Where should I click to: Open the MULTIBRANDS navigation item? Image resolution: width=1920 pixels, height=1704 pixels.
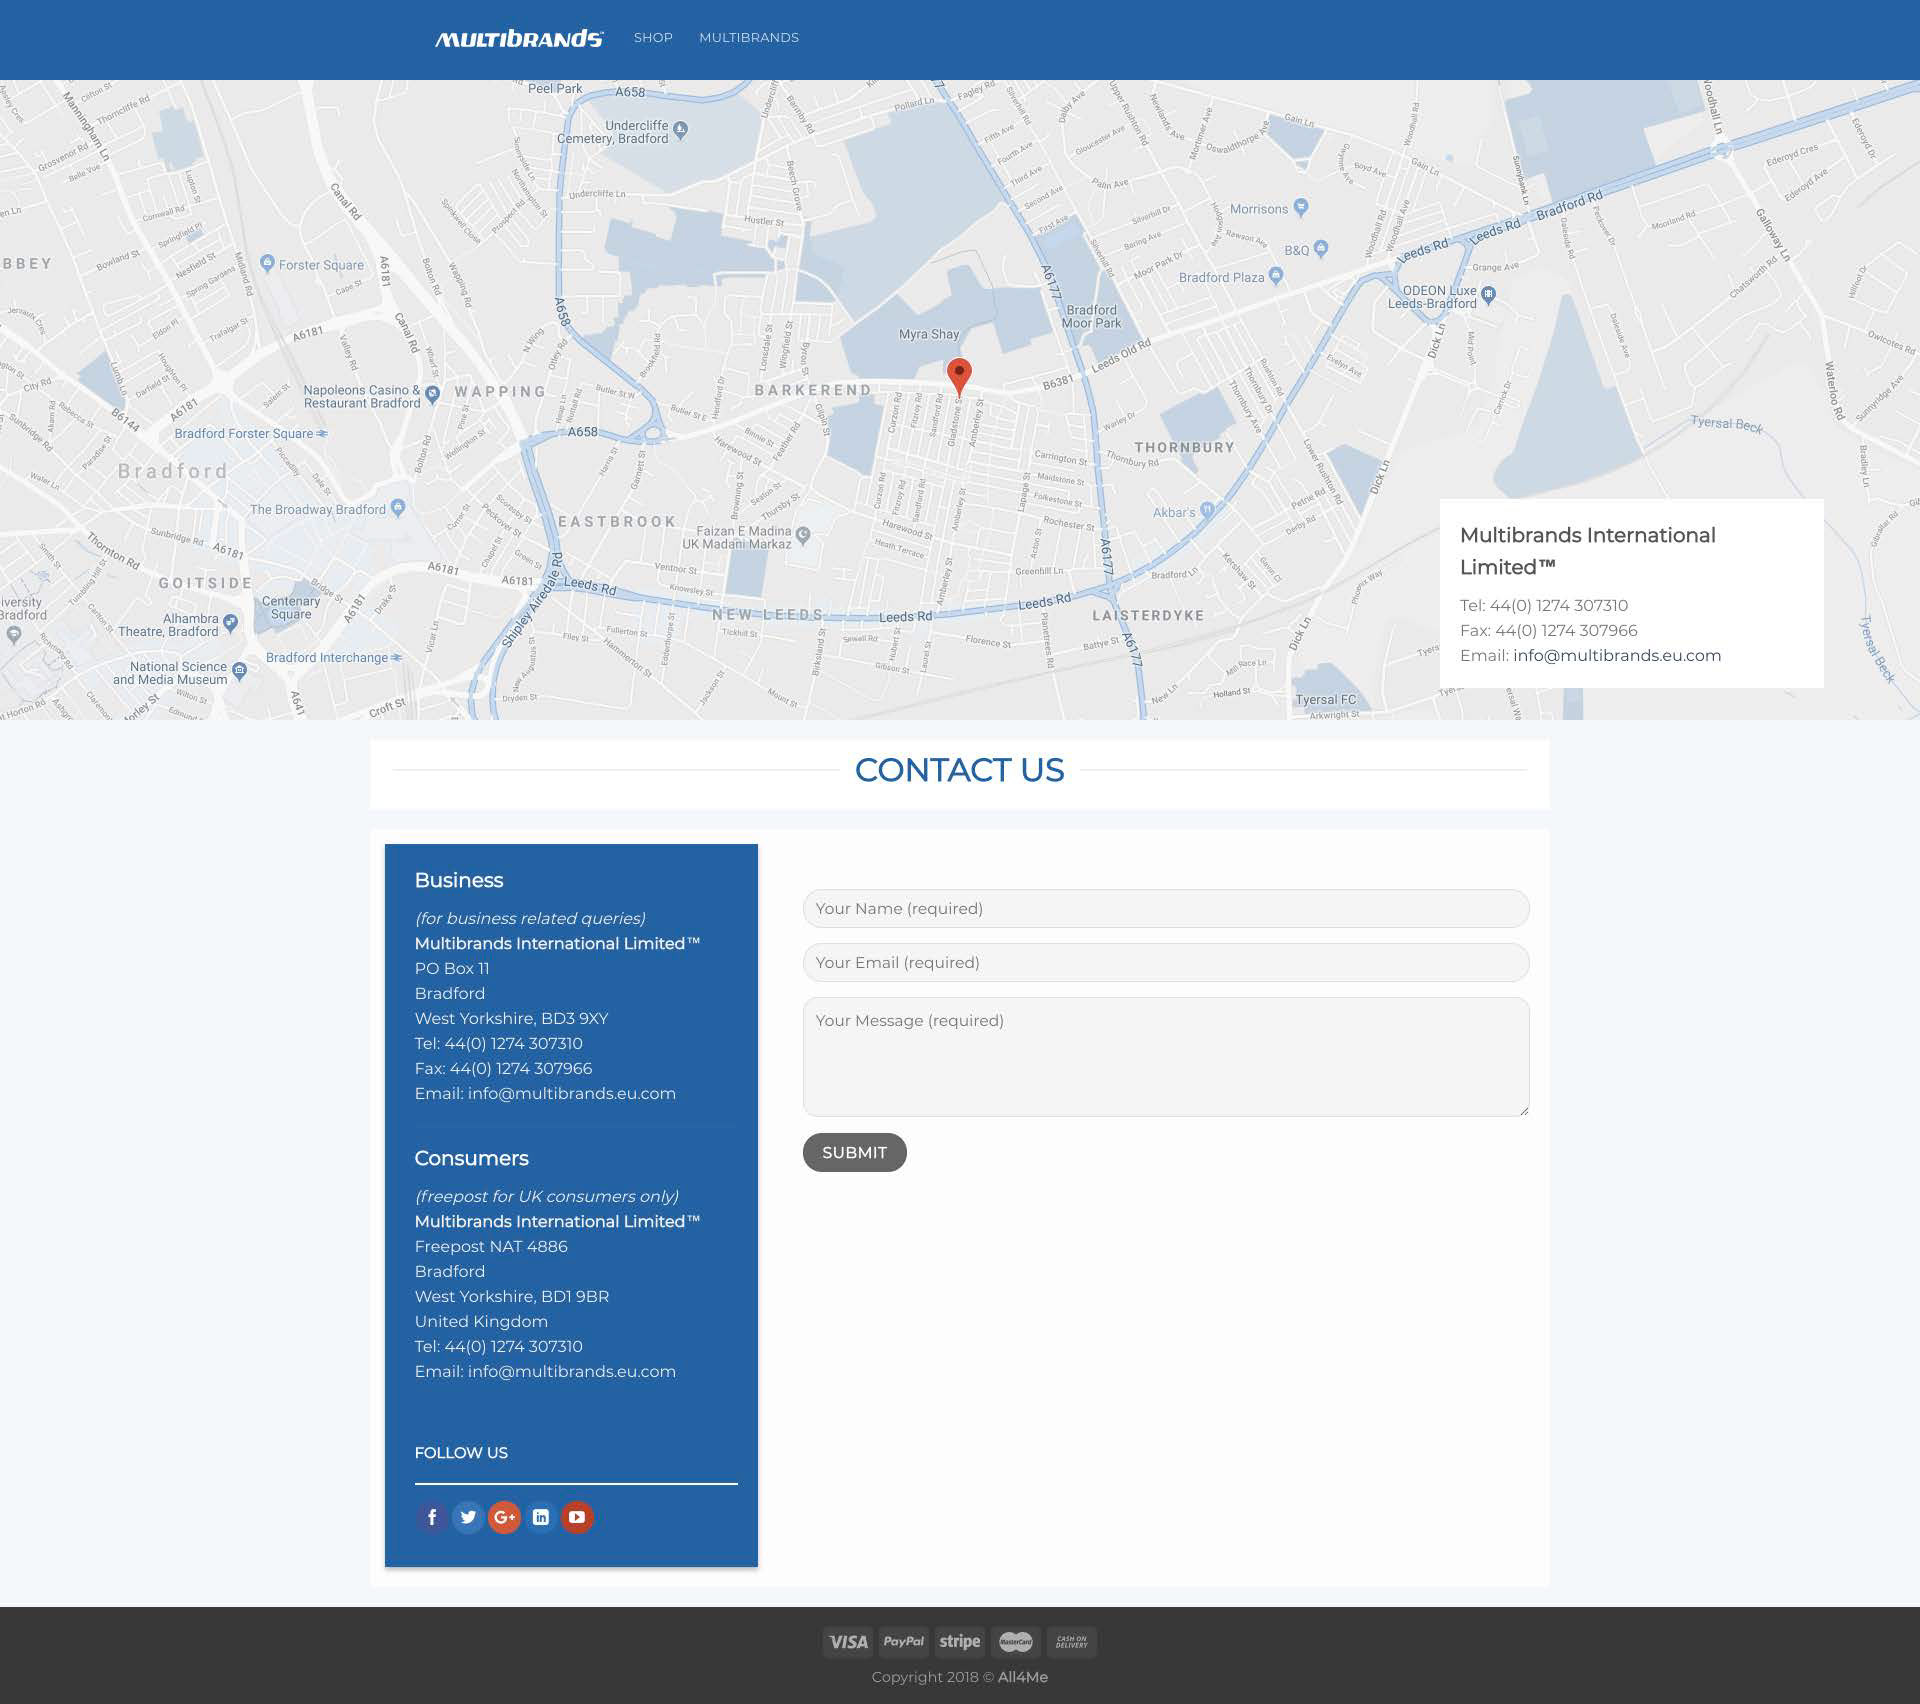pyautogui.click(x=749, y=37)
